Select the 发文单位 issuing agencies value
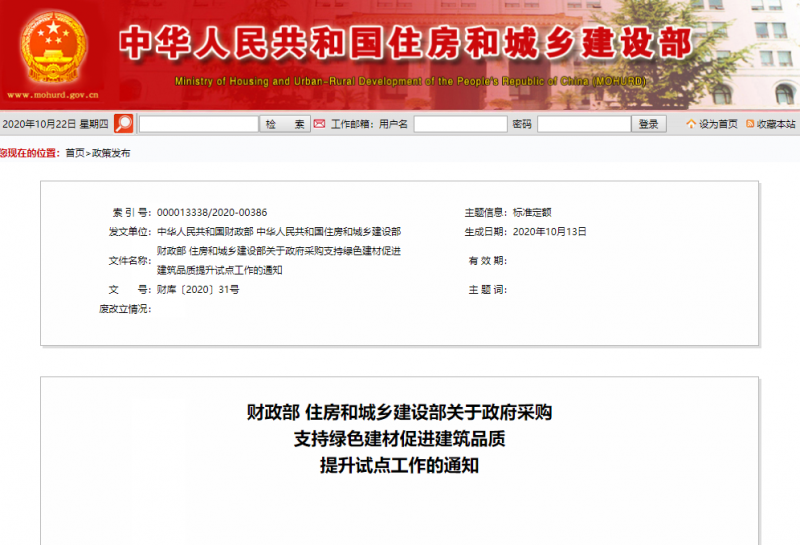Viewport: 800px width, 545px height. 279,232
